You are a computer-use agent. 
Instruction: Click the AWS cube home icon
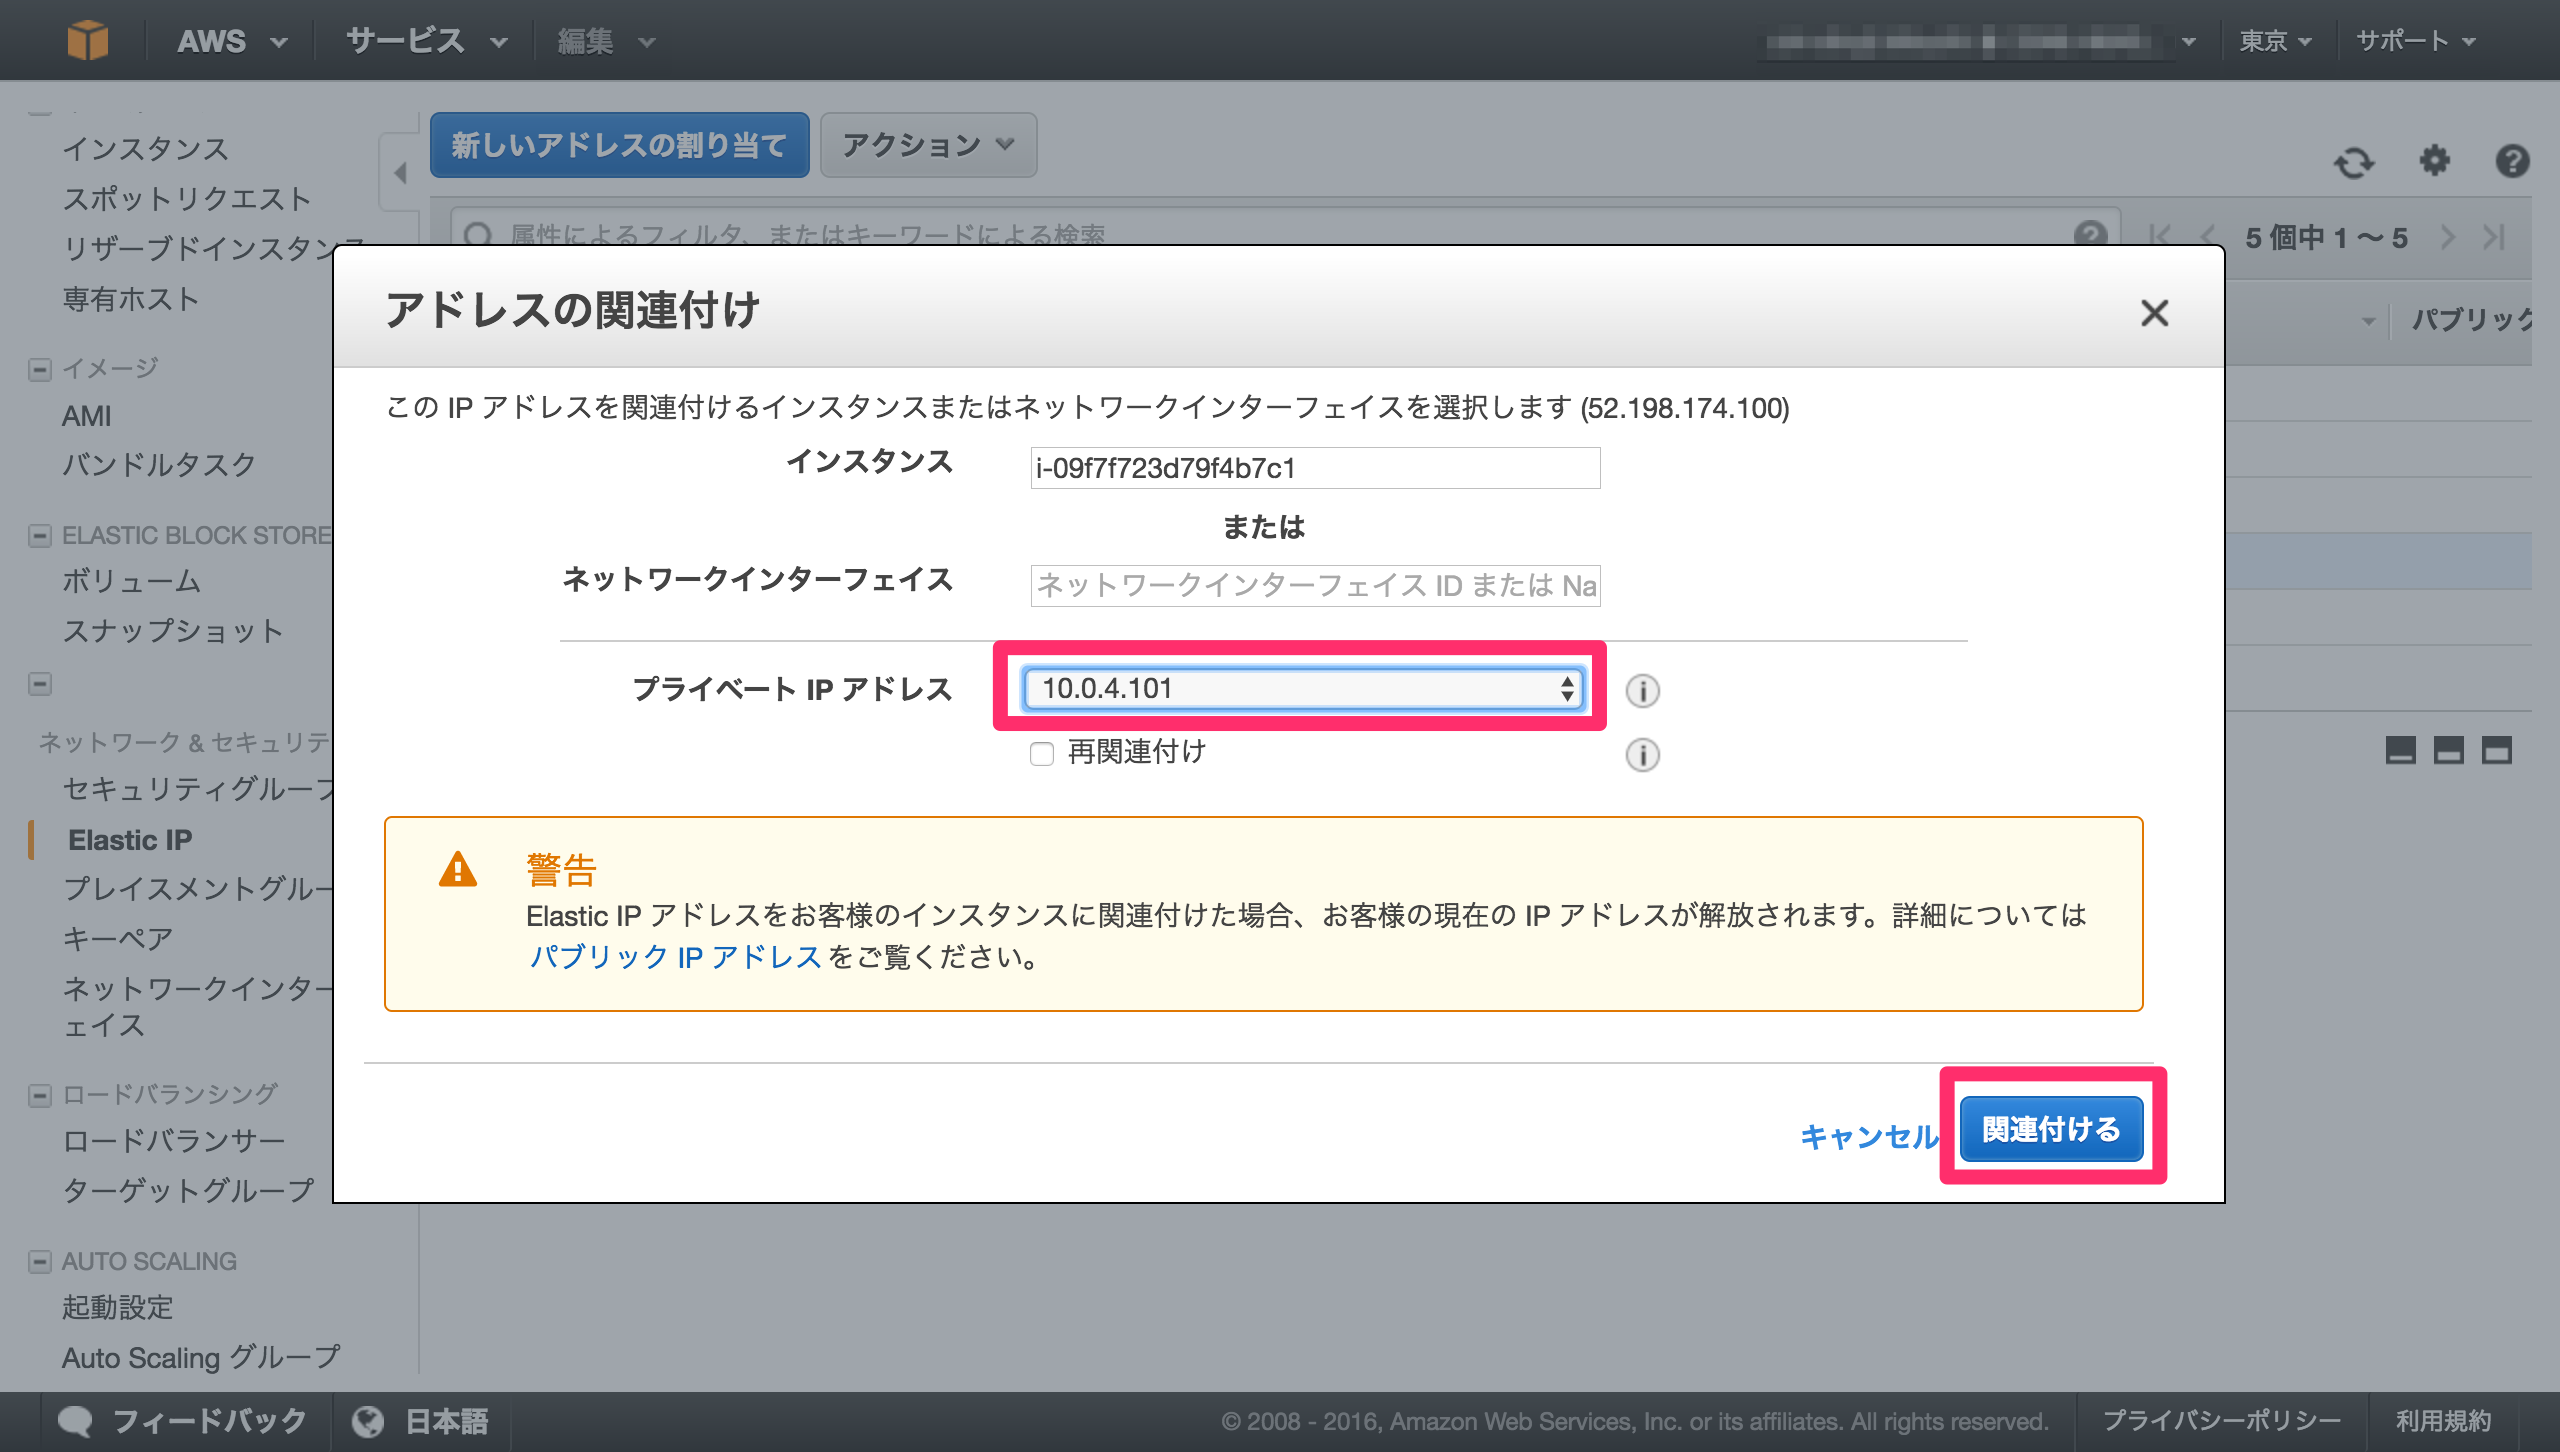[x=88, y=40]
